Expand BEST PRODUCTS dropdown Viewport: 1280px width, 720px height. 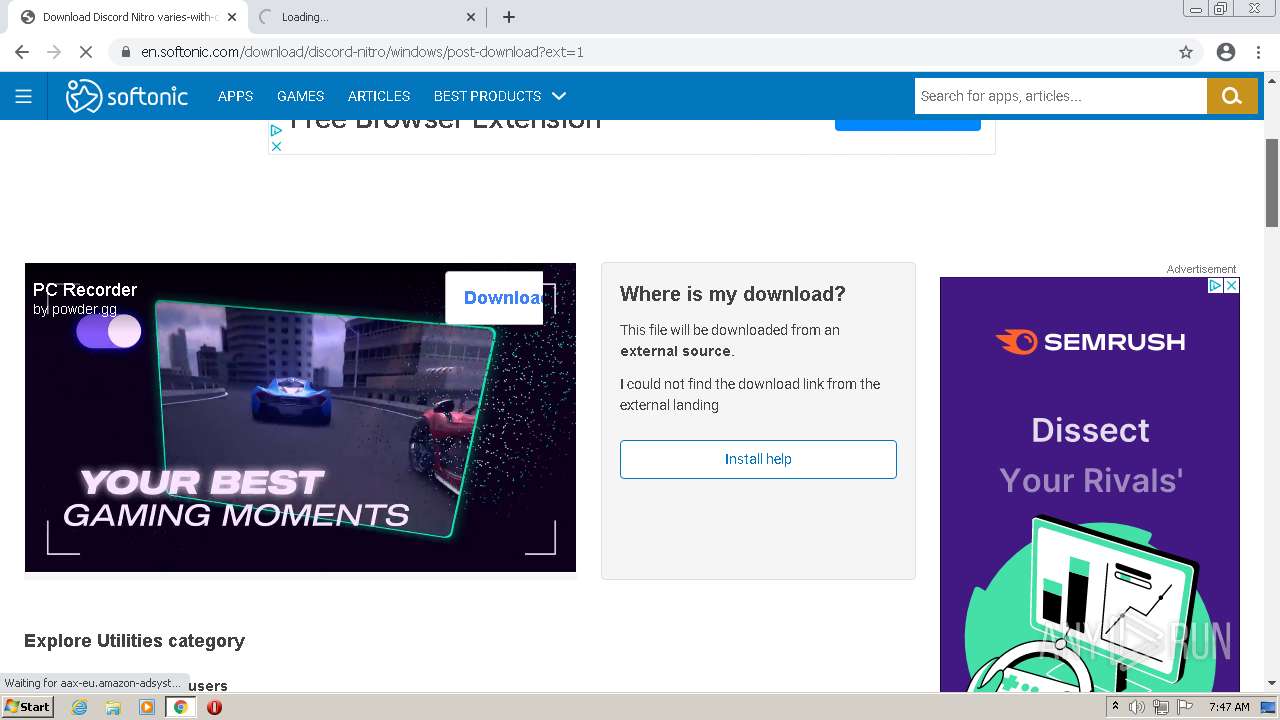point(500,96)
